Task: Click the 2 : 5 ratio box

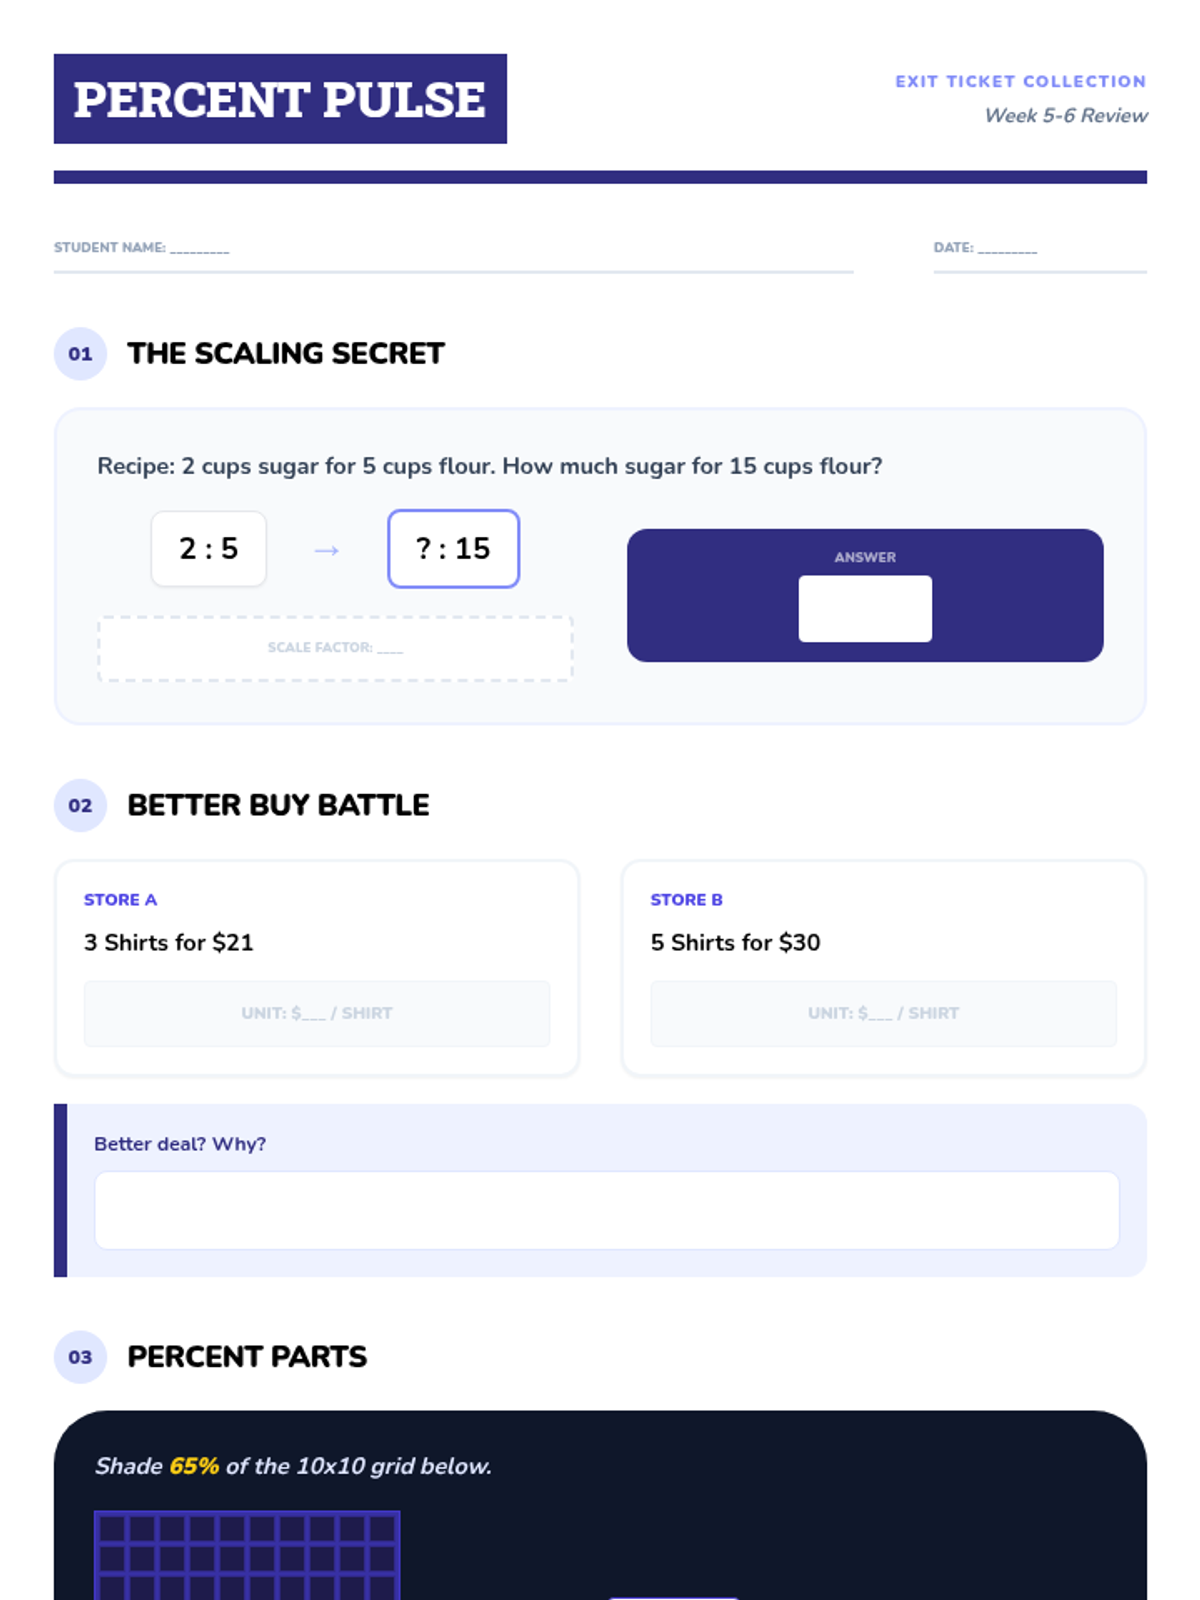Action: tap(209, 549)
